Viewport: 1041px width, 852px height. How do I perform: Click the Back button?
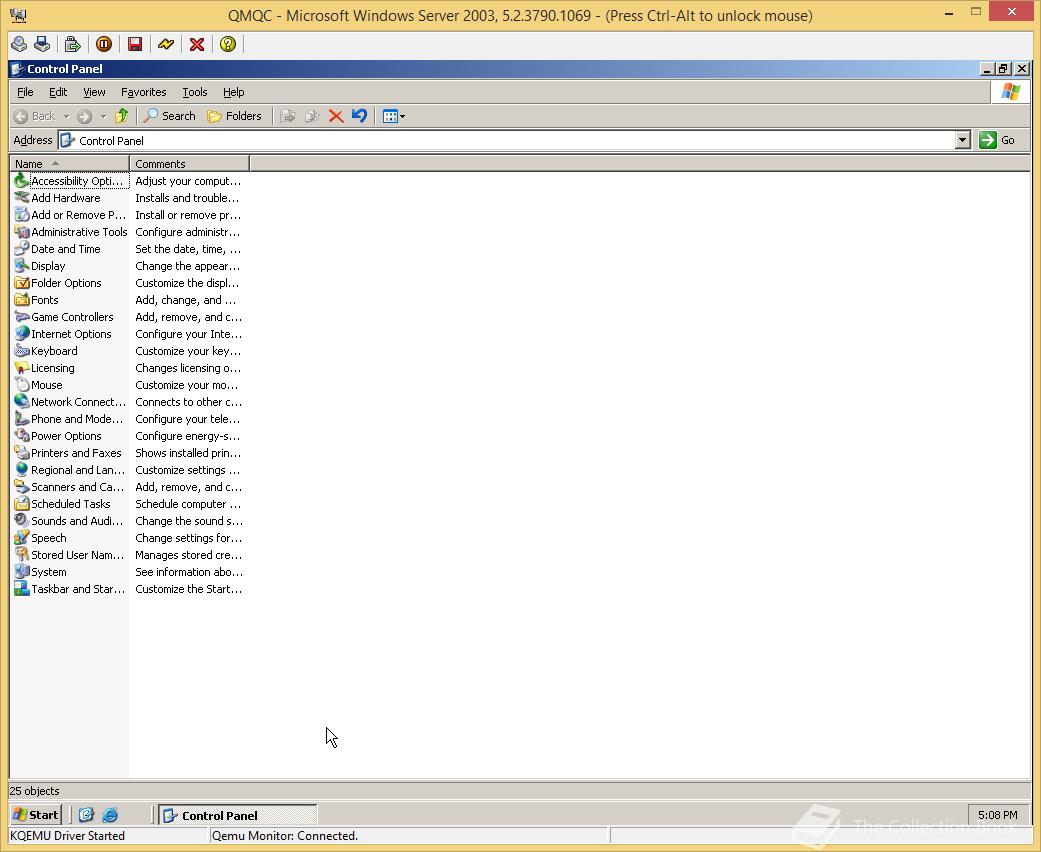[x=35, y=116]
